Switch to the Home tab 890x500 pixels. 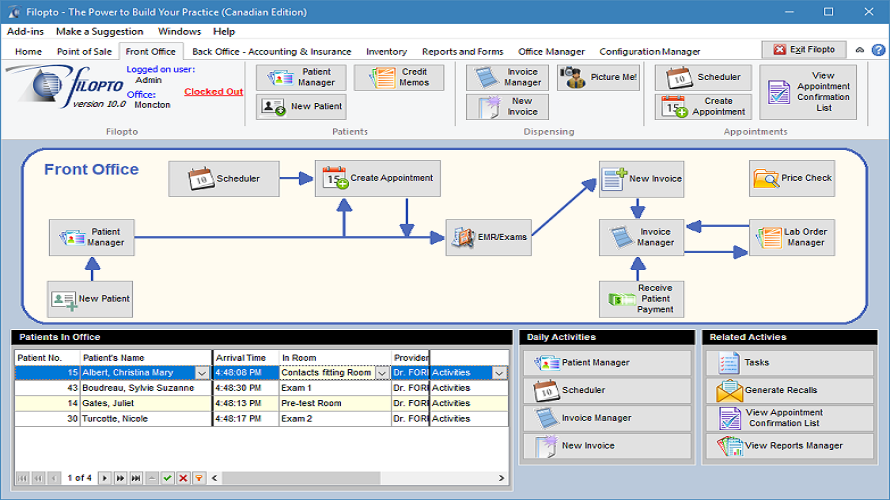(28, 52)
